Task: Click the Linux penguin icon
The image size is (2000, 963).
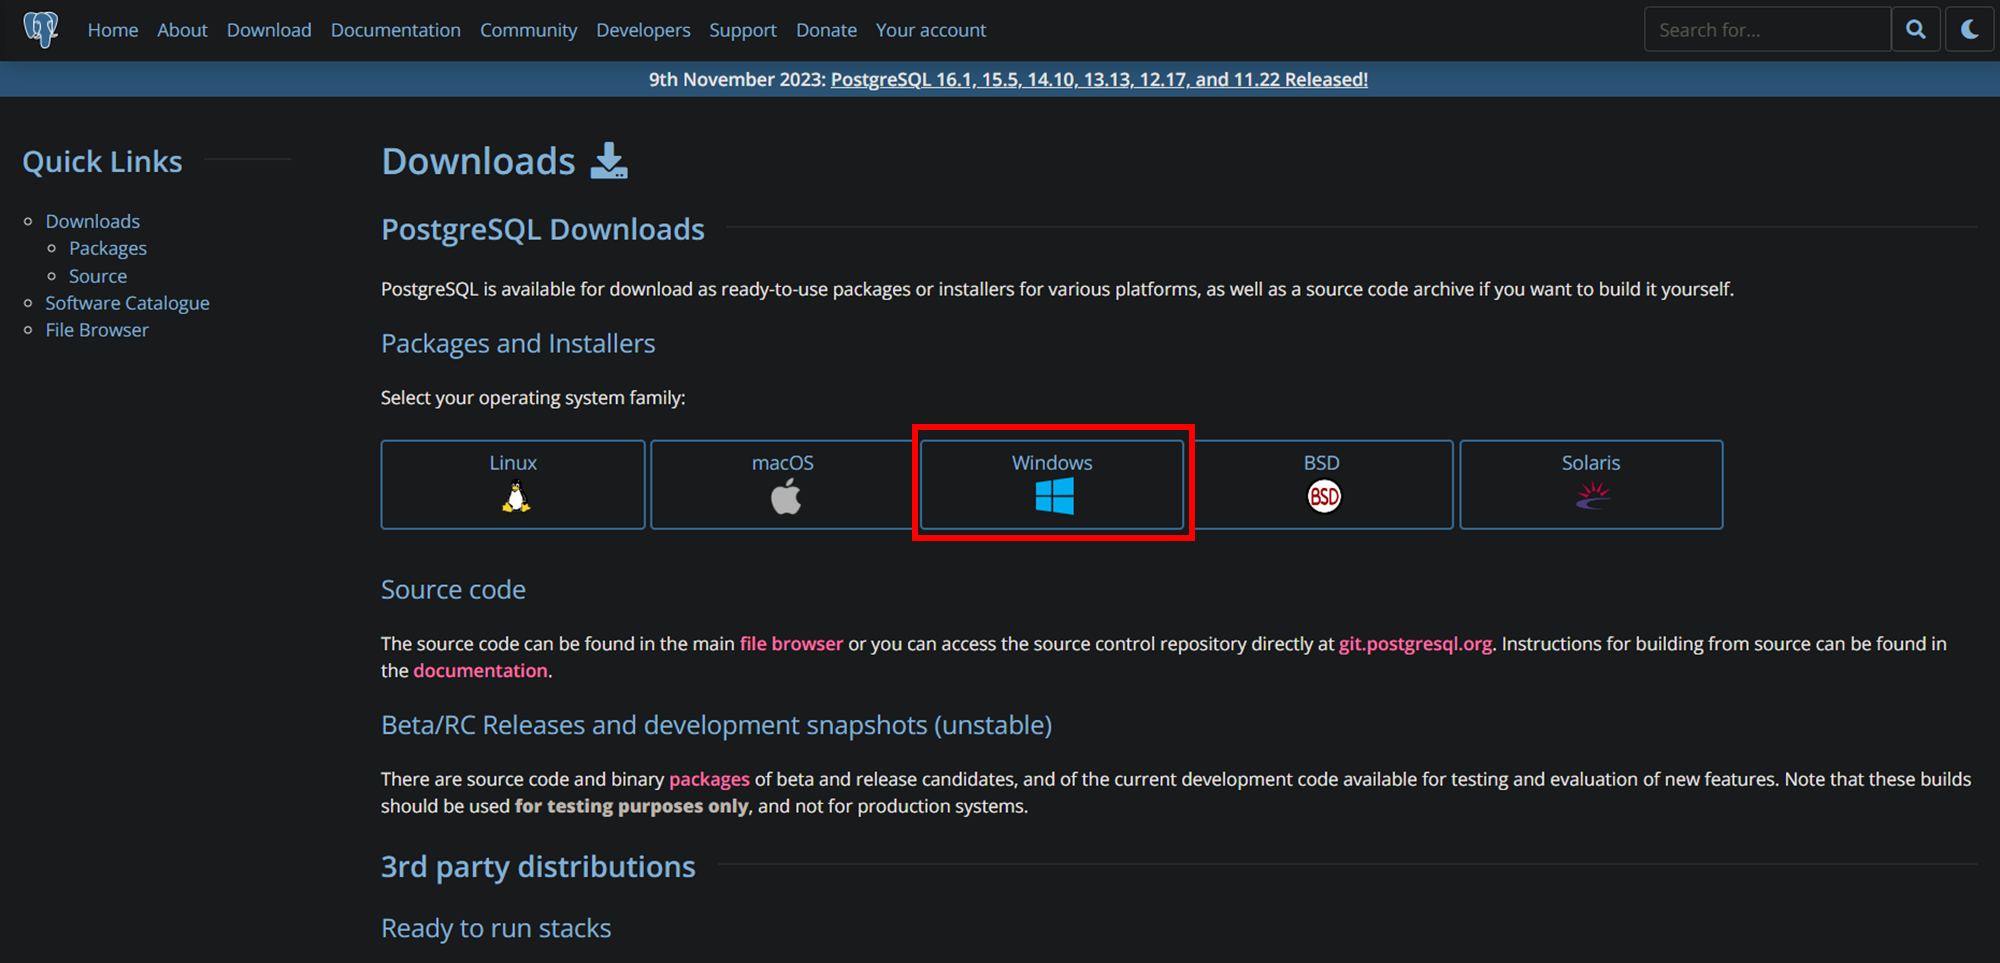Action: coord(515,497)
